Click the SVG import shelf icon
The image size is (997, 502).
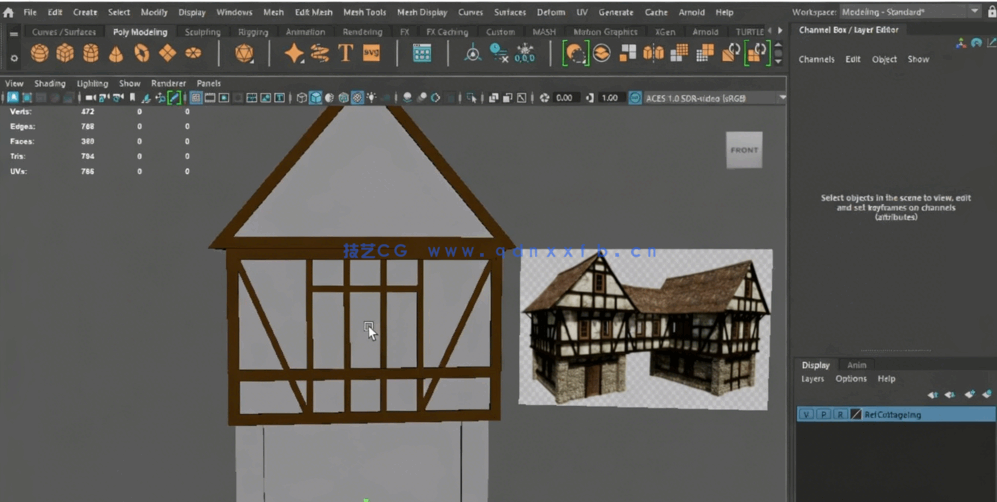[x=371, y=53]
